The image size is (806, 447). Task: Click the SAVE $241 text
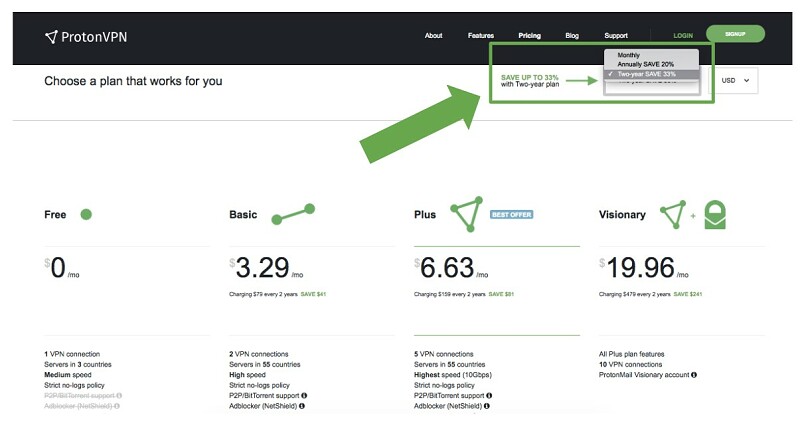pyautogui.click(x=688, y=294)
